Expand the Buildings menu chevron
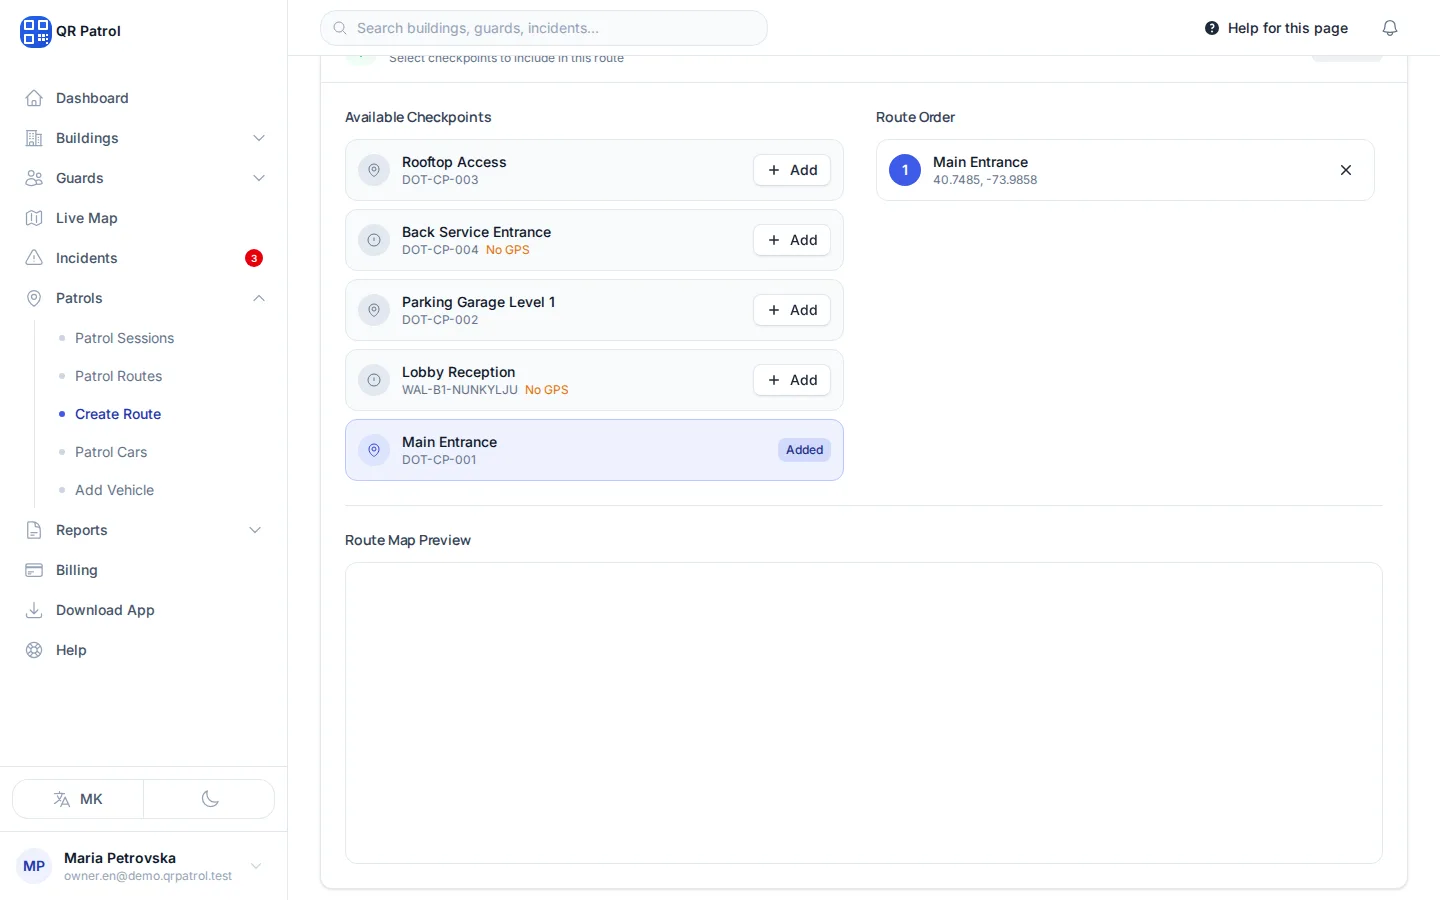 point(259,138)
